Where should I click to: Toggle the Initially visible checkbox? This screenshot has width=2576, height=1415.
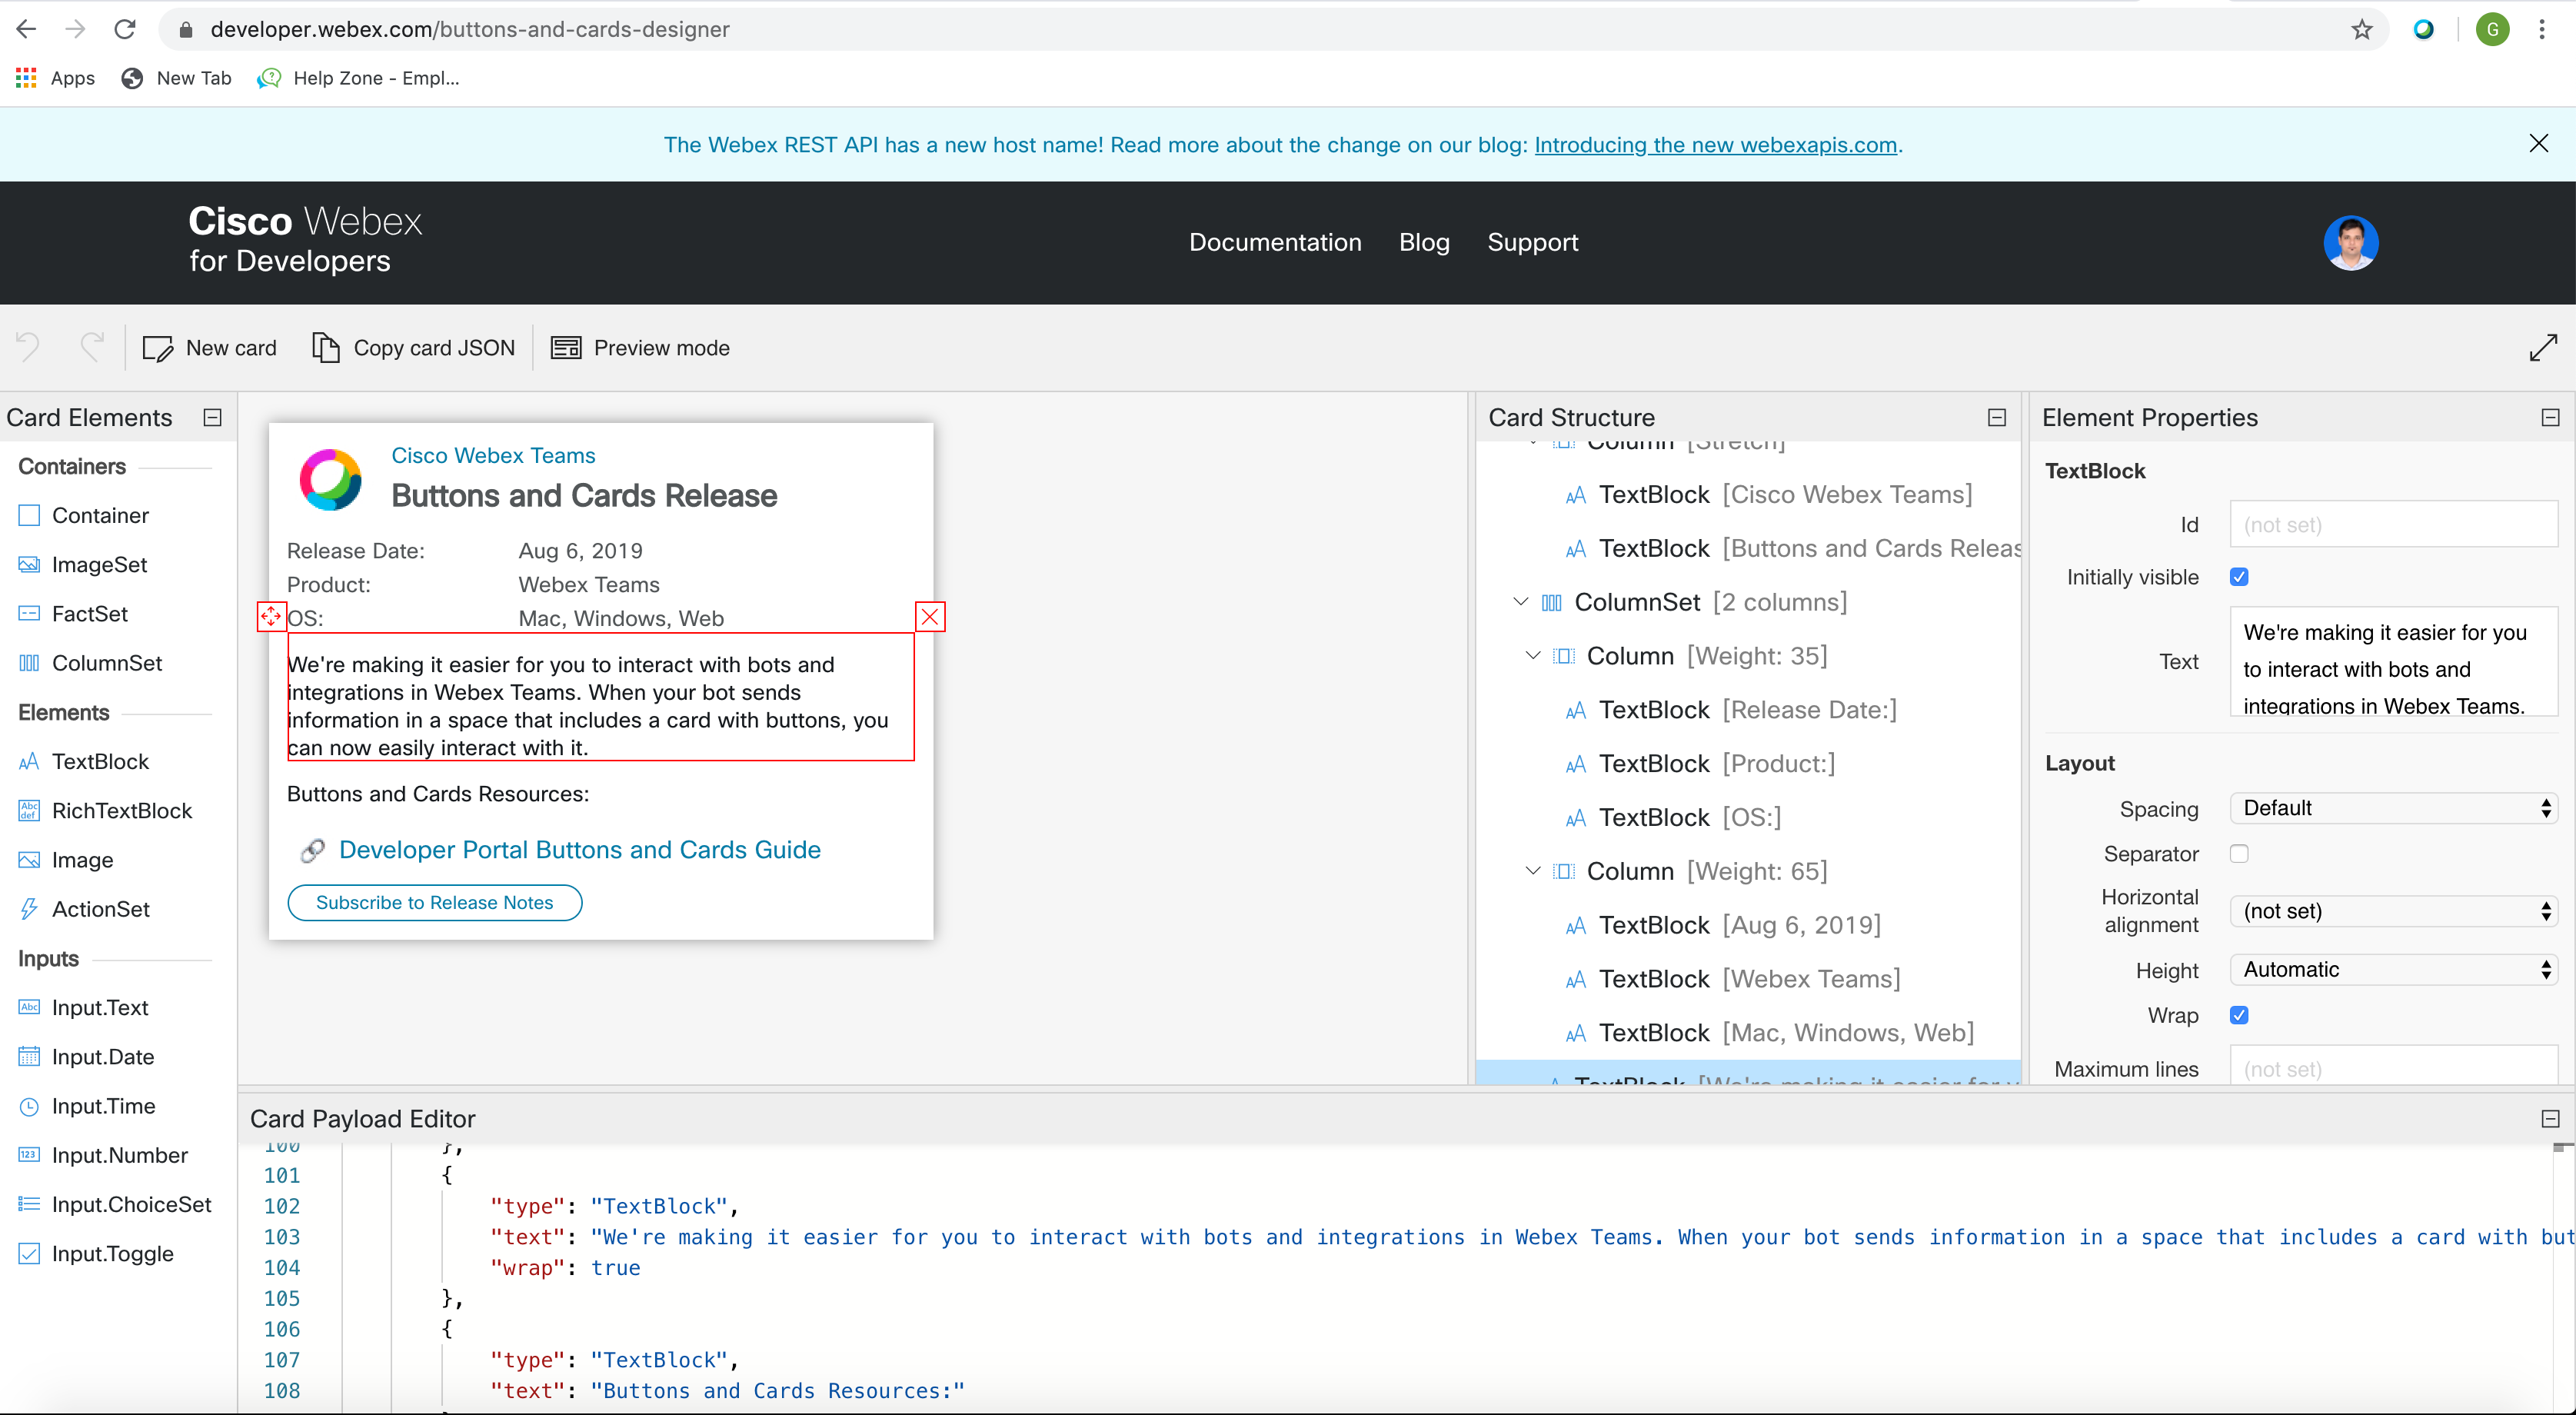coord(2239,577)
